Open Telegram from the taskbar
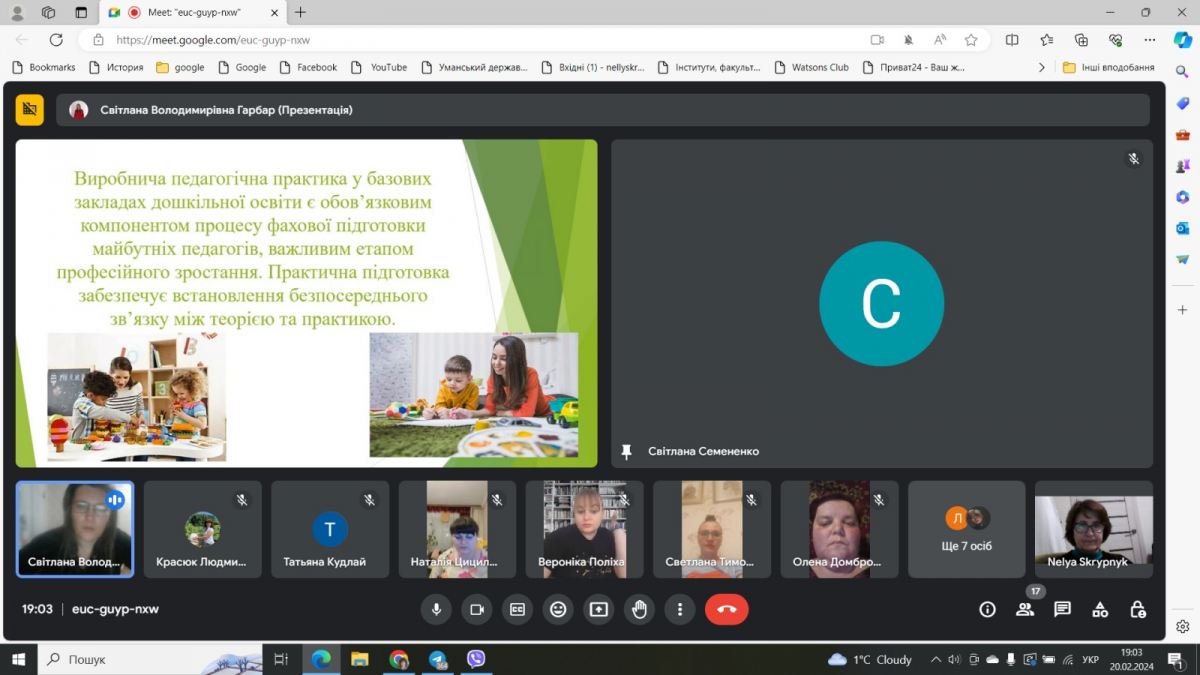Image resolution: width=1200 pixels, height=675 pixels. pos(437,659)
